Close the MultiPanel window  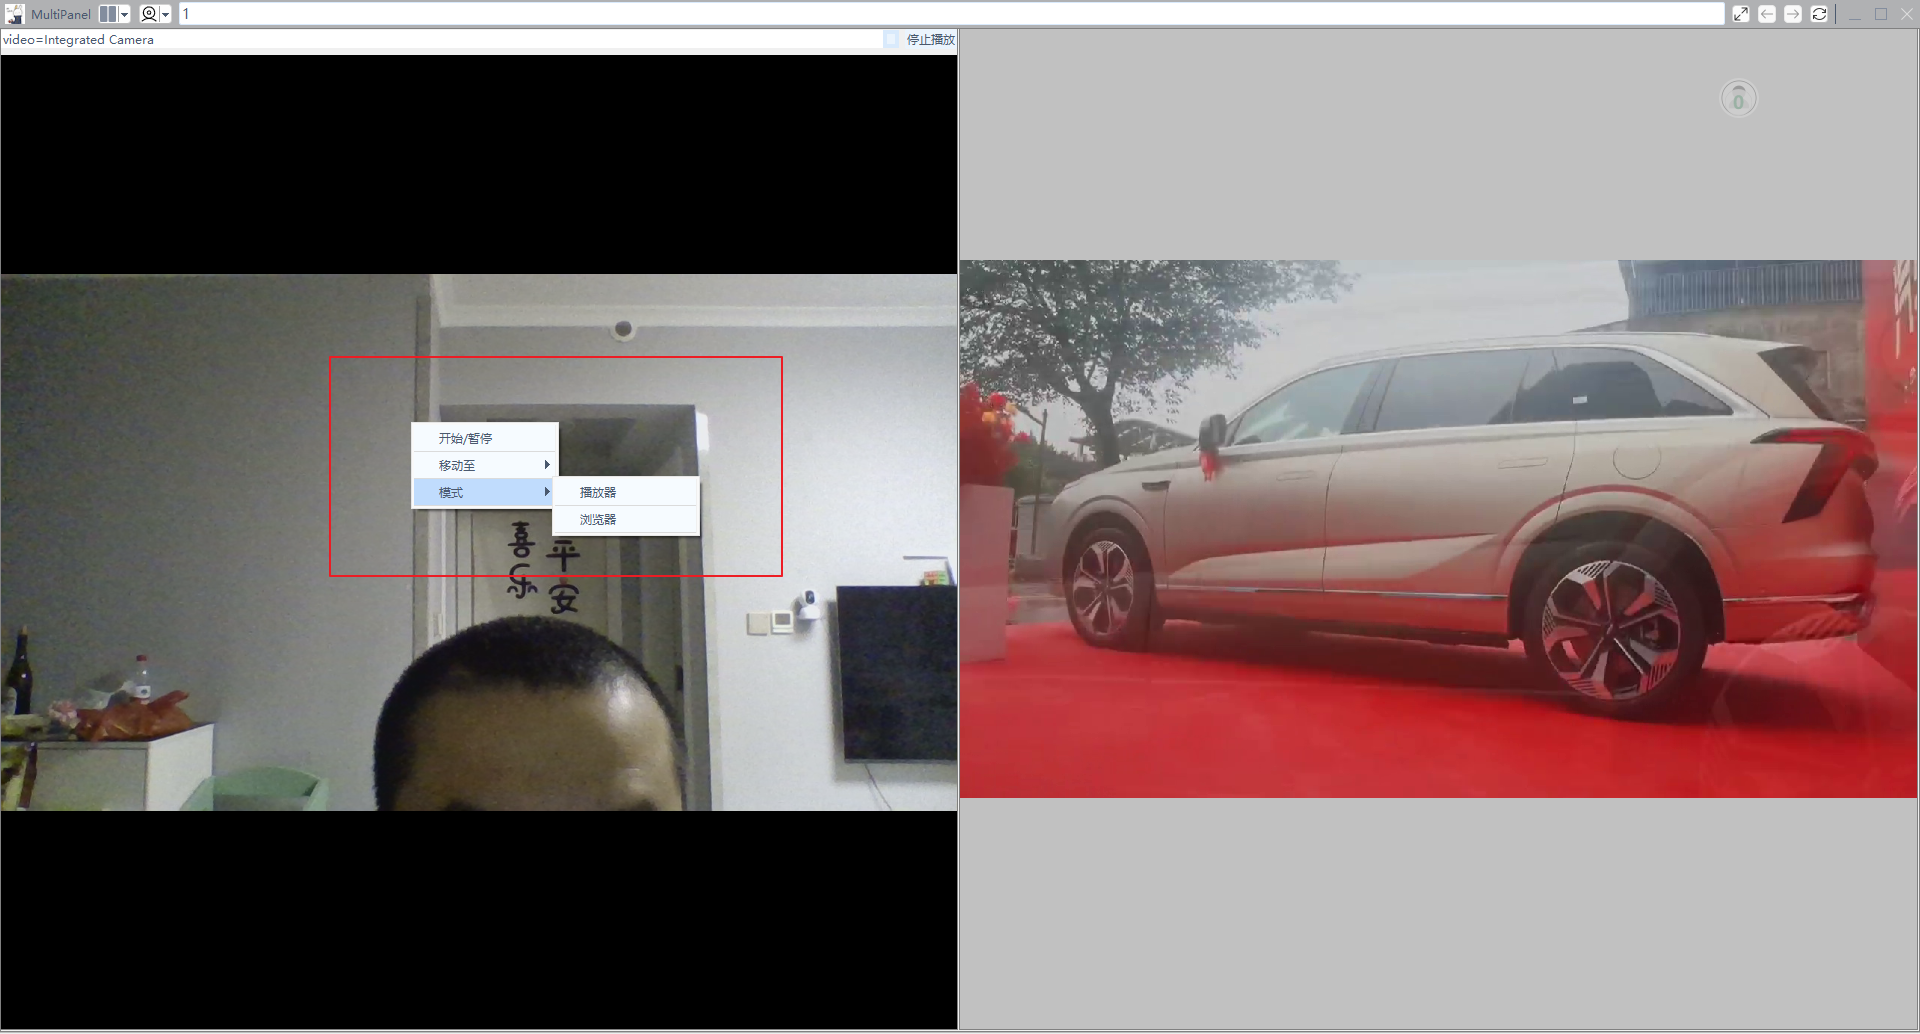[x=1907, y=14]
